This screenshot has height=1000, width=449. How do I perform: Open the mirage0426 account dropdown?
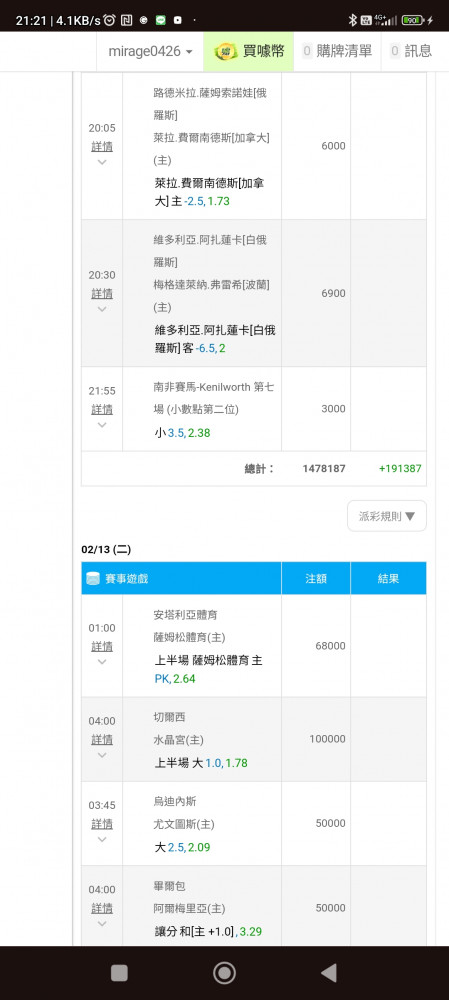pos(151,52)
